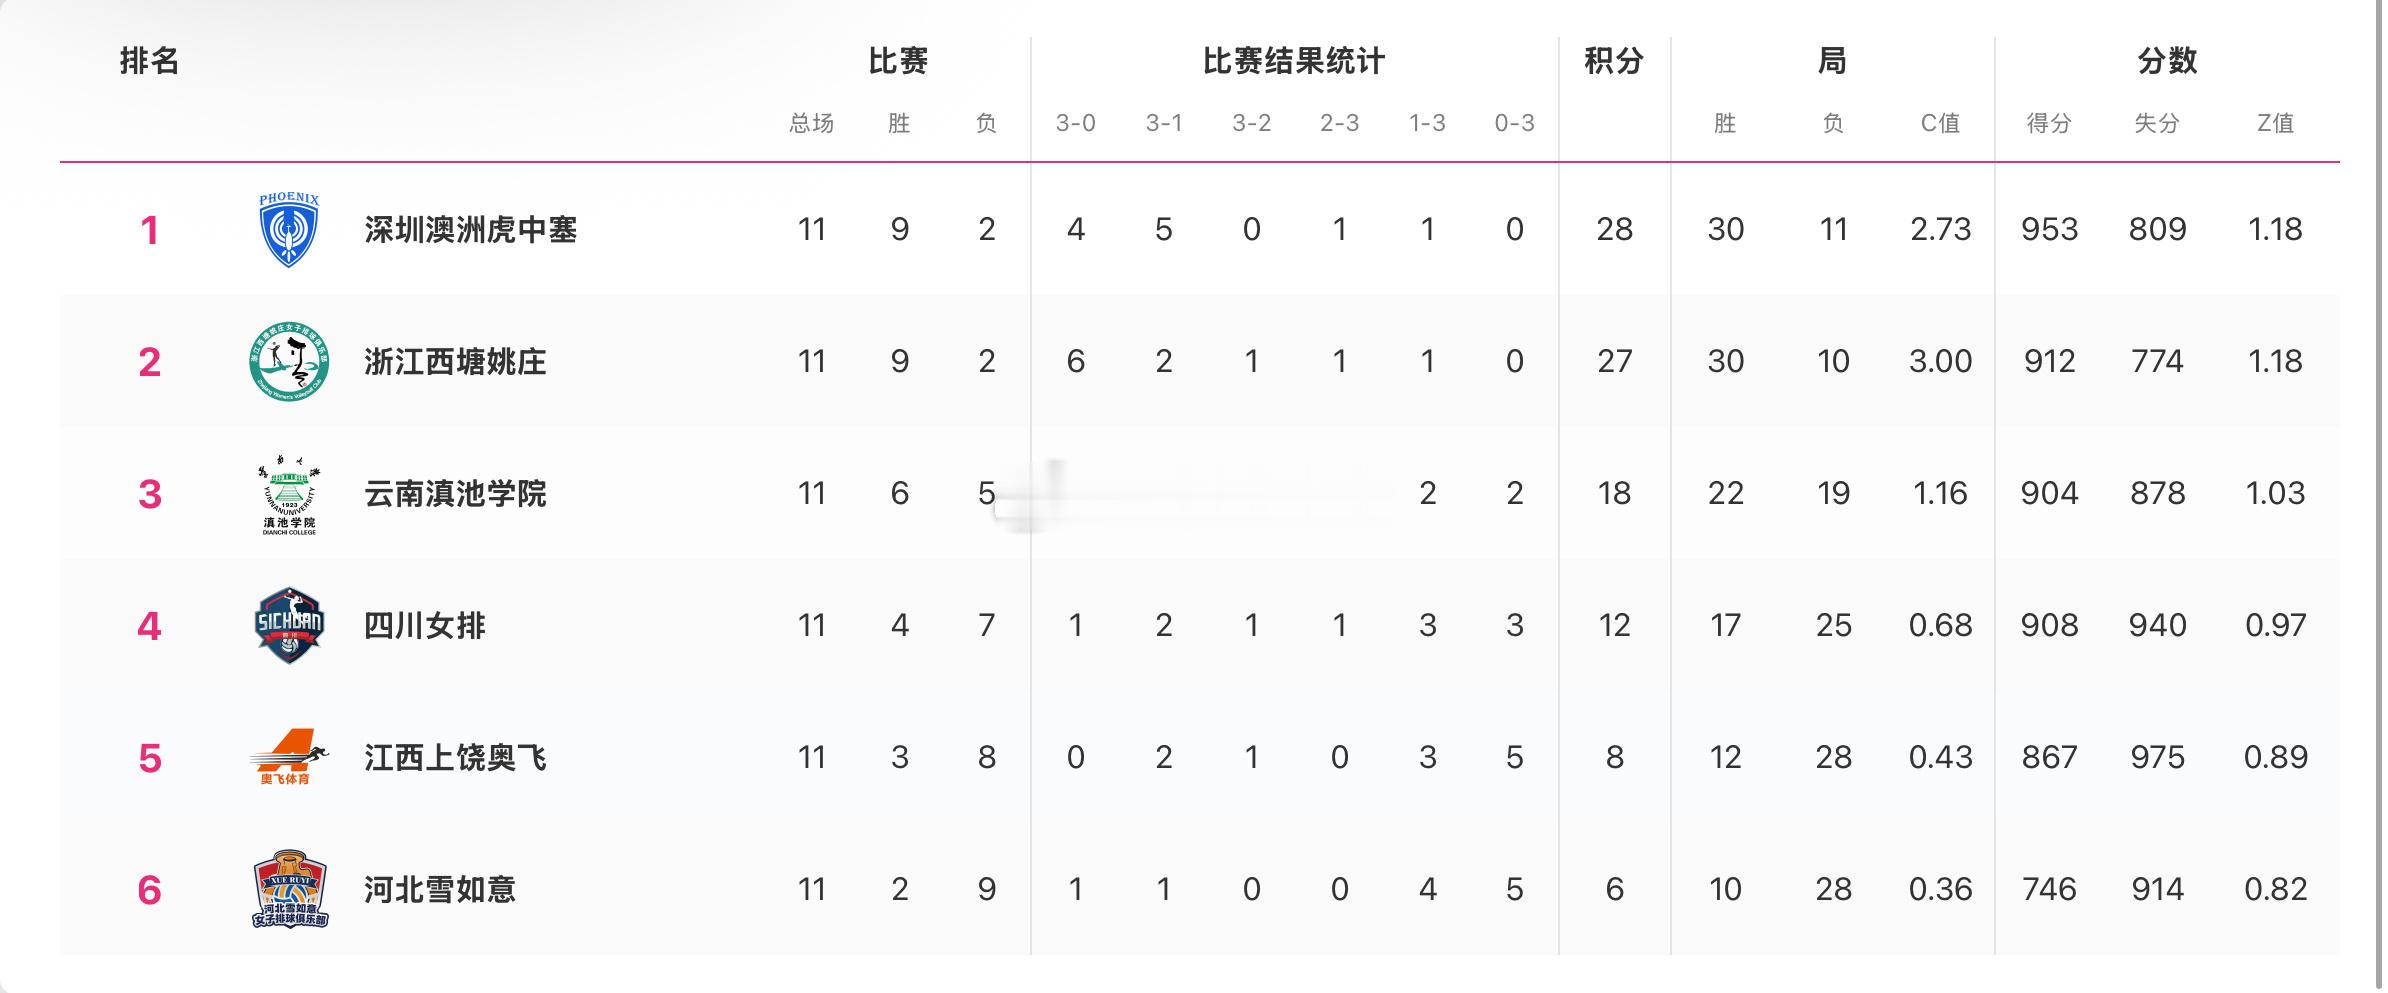The image size is (2388, 993).
Task: Click the 积分 column header
Action: pyautogui.click(x=1614, y=61)
